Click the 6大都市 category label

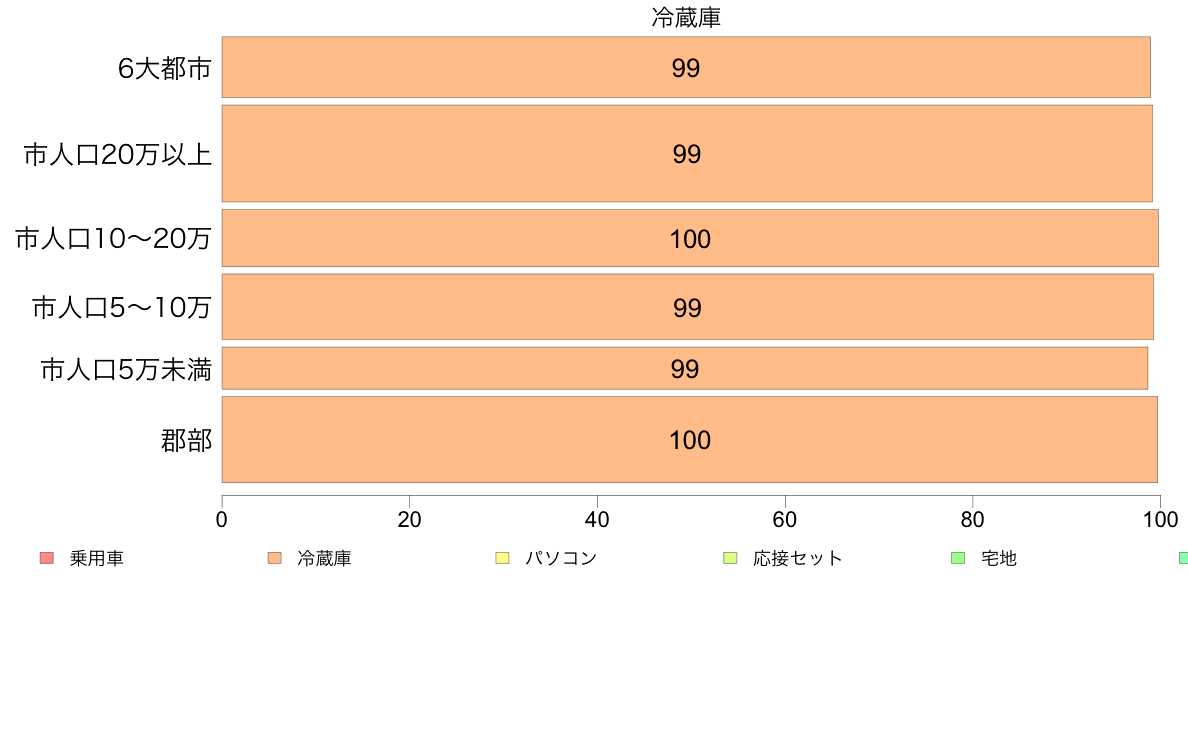tap(164, 68)
